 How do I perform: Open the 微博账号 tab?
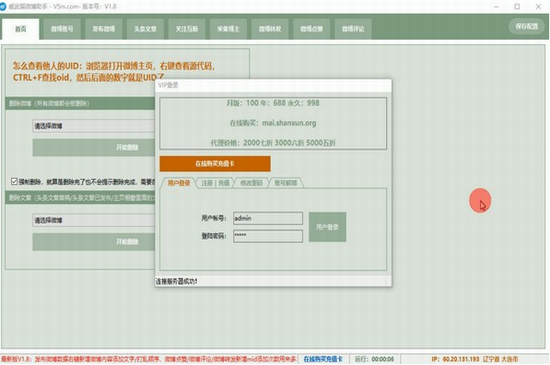pyautogui.click(x=62, y=29)
